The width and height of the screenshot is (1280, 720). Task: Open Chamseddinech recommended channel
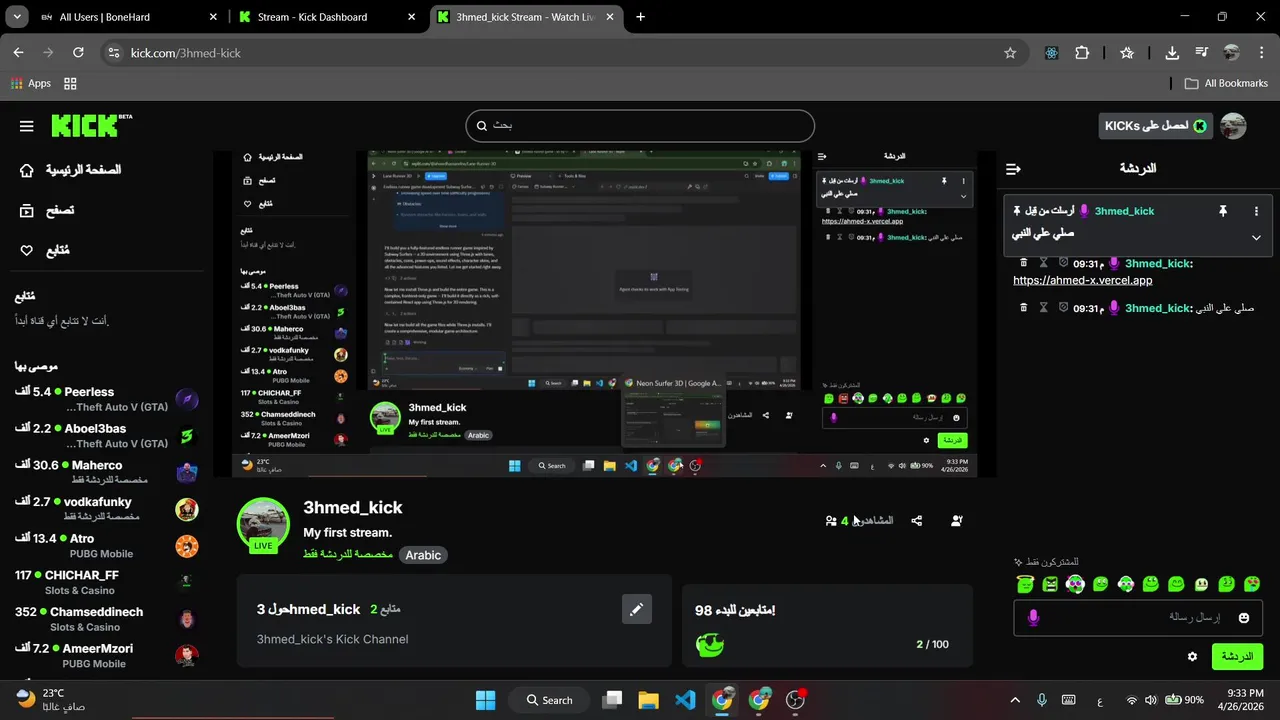(107, 619)
